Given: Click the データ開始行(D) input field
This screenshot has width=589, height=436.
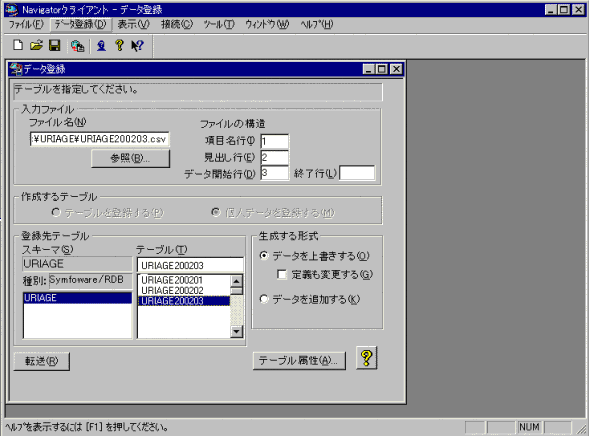Looking at the screenshot, I should pyautogui.click(x=275, y=173).
